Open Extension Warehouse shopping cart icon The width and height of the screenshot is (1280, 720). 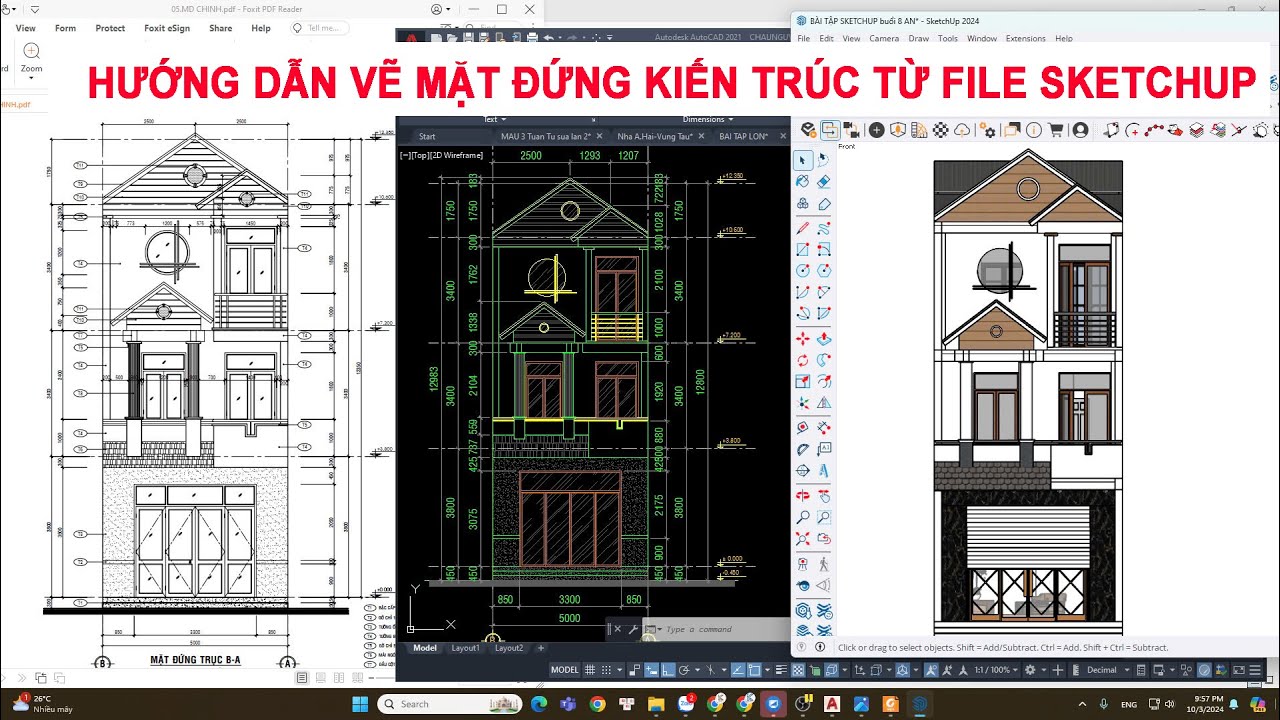coord(1056,130)
